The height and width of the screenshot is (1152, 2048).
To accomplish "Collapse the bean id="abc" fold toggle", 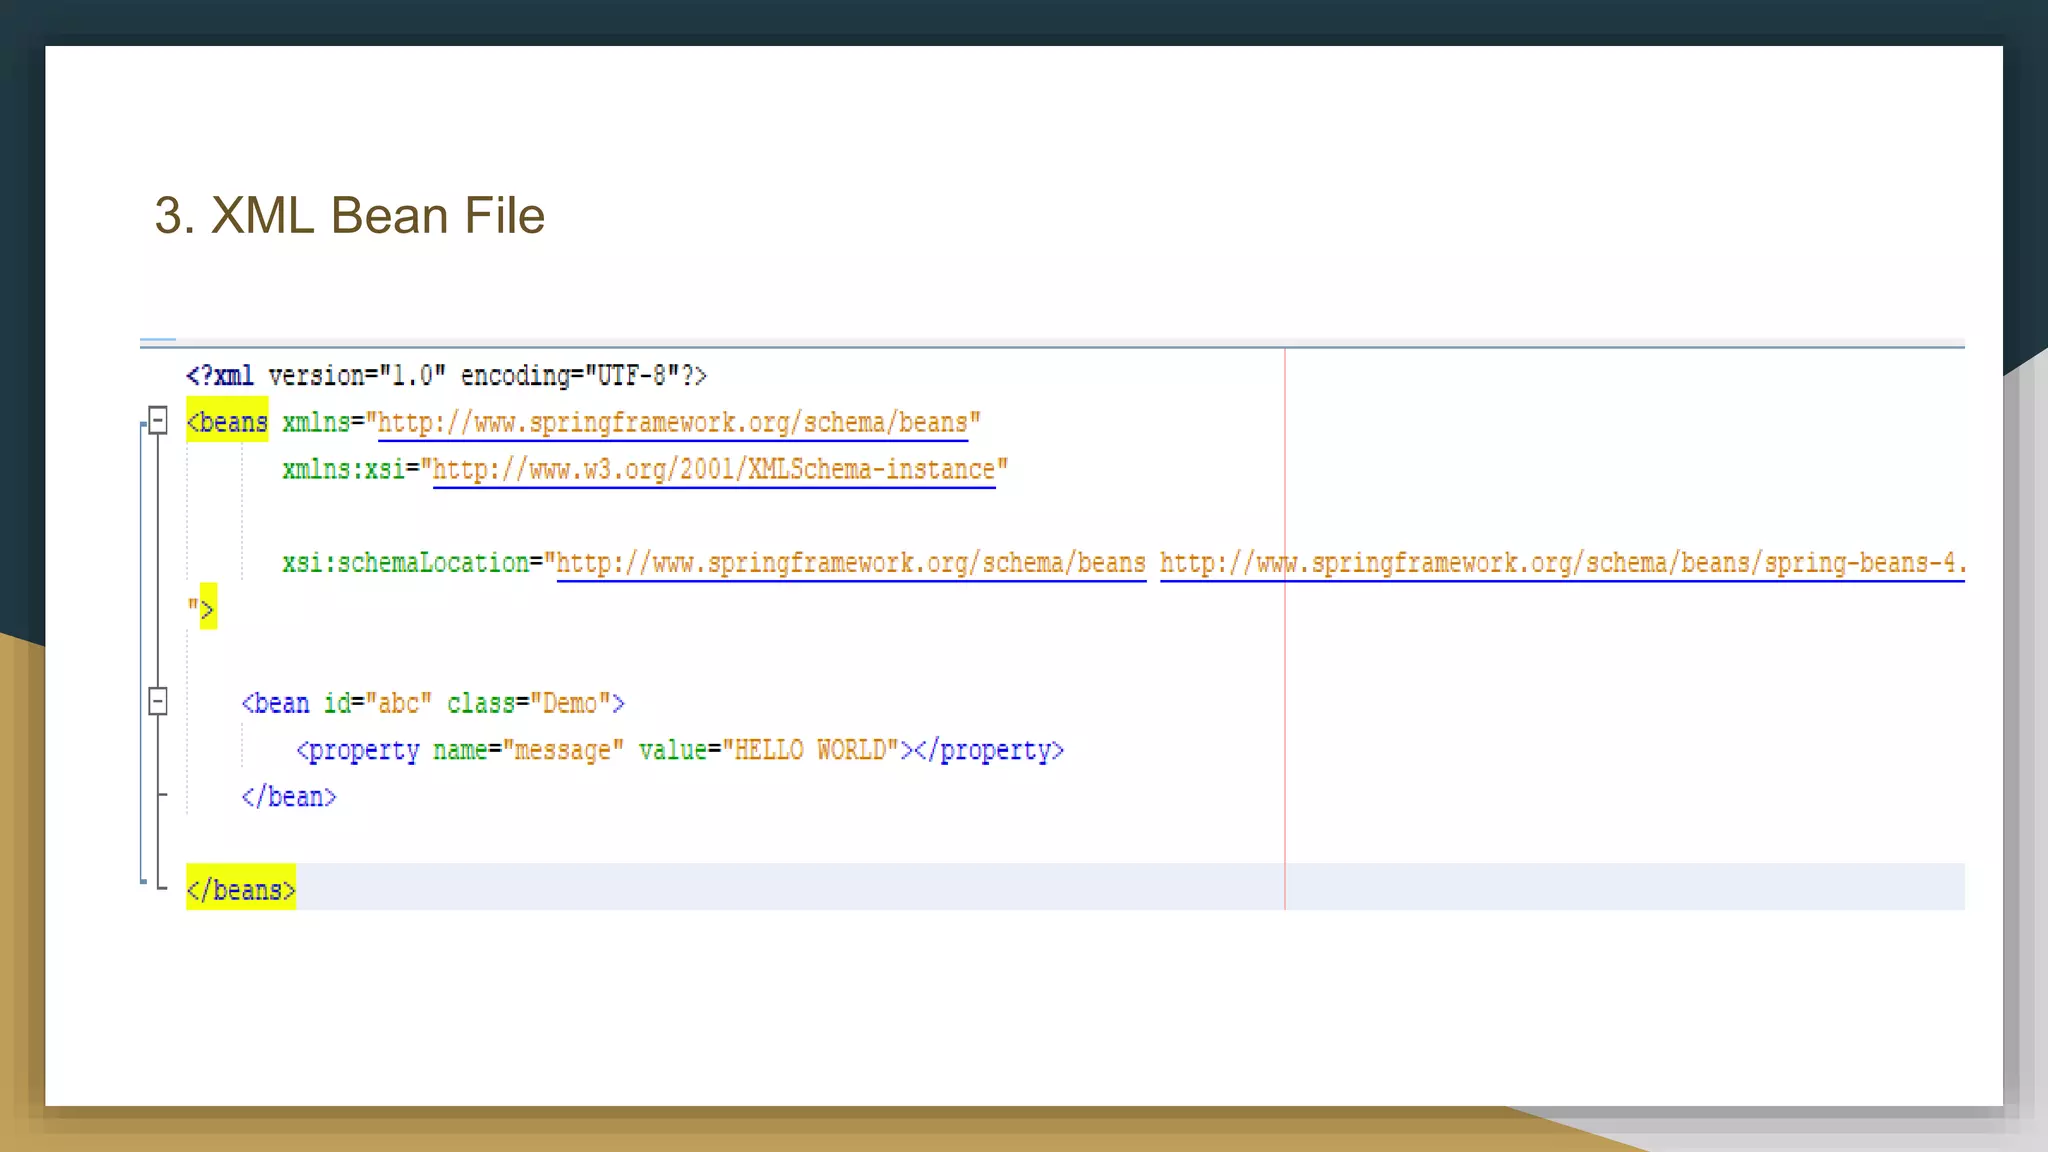I will [157, 701].
